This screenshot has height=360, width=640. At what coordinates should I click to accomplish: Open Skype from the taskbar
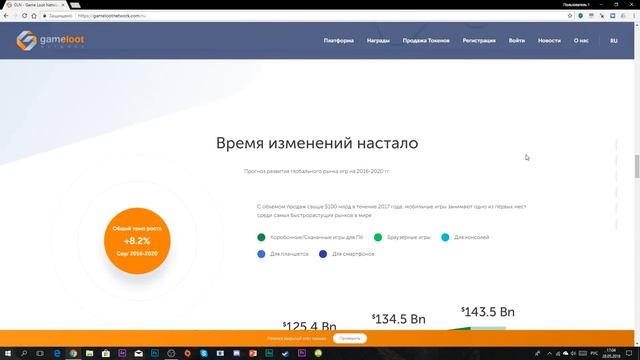point(204,353)
